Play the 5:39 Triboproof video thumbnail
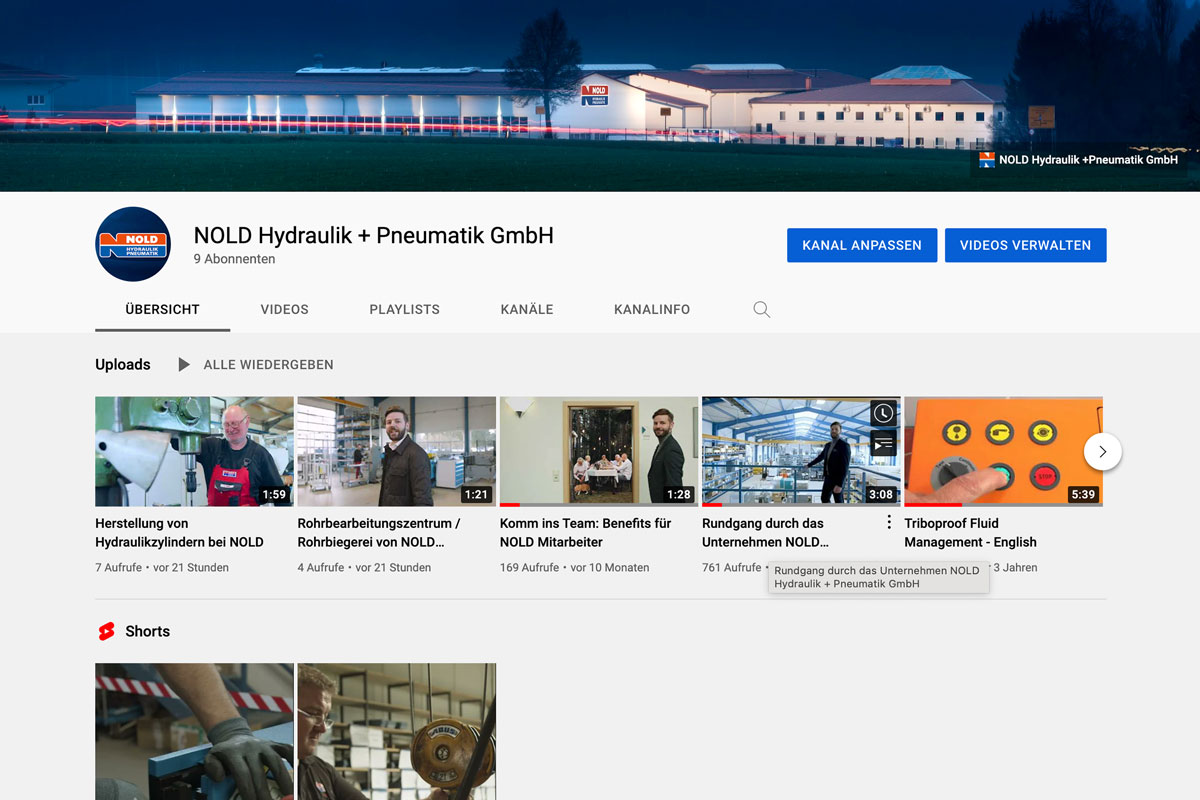This screenshot has width=1200, height=800. [x=1003, y=451]
